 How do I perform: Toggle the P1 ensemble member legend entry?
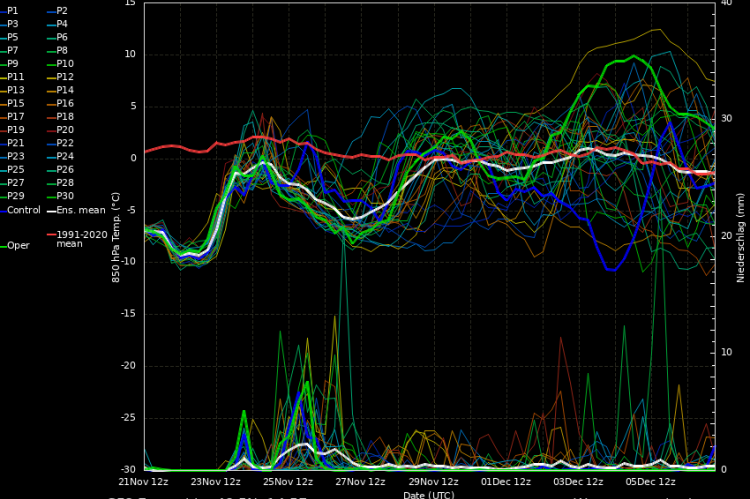pyautogui.click(x=13, y=10)
